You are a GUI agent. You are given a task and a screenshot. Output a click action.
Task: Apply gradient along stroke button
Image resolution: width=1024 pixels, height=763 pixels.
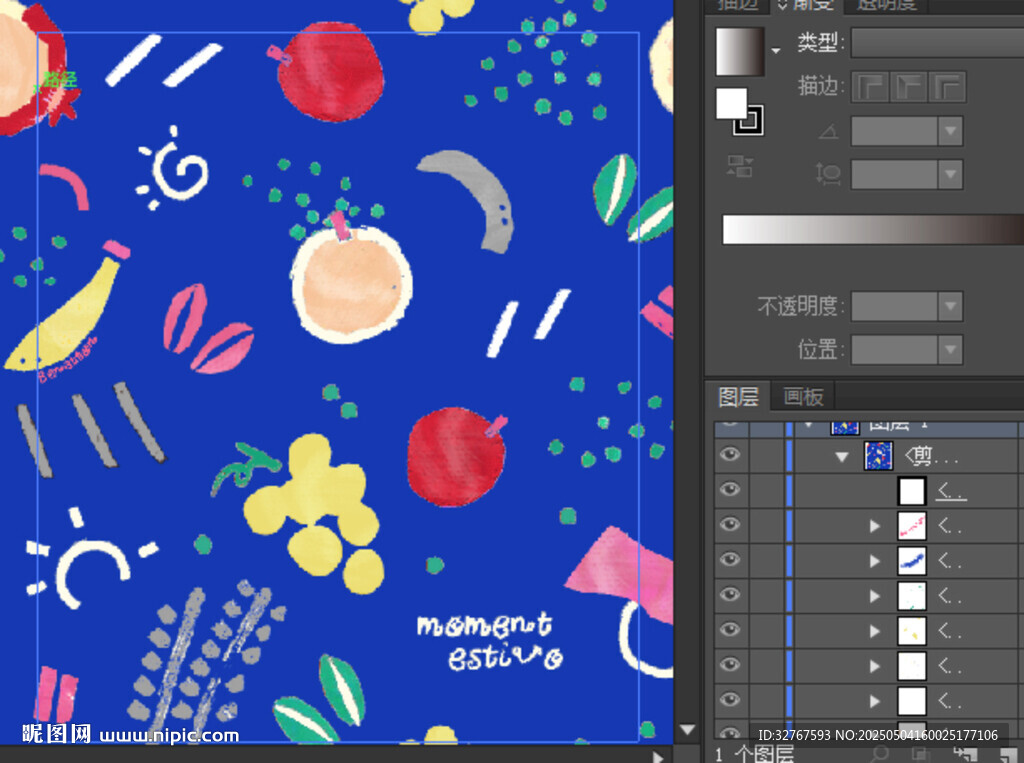[x=908, y=87]
